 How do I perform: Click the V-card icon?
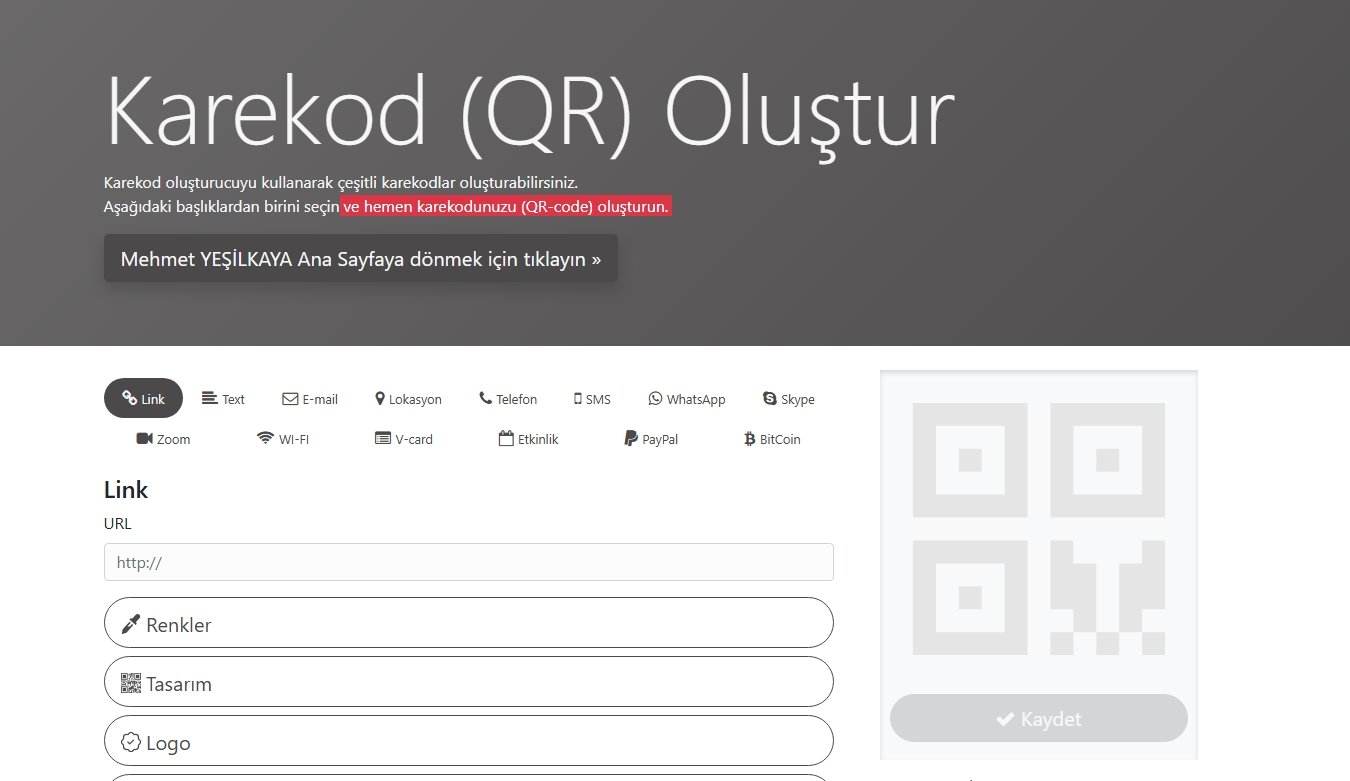[x=382, y=438]
